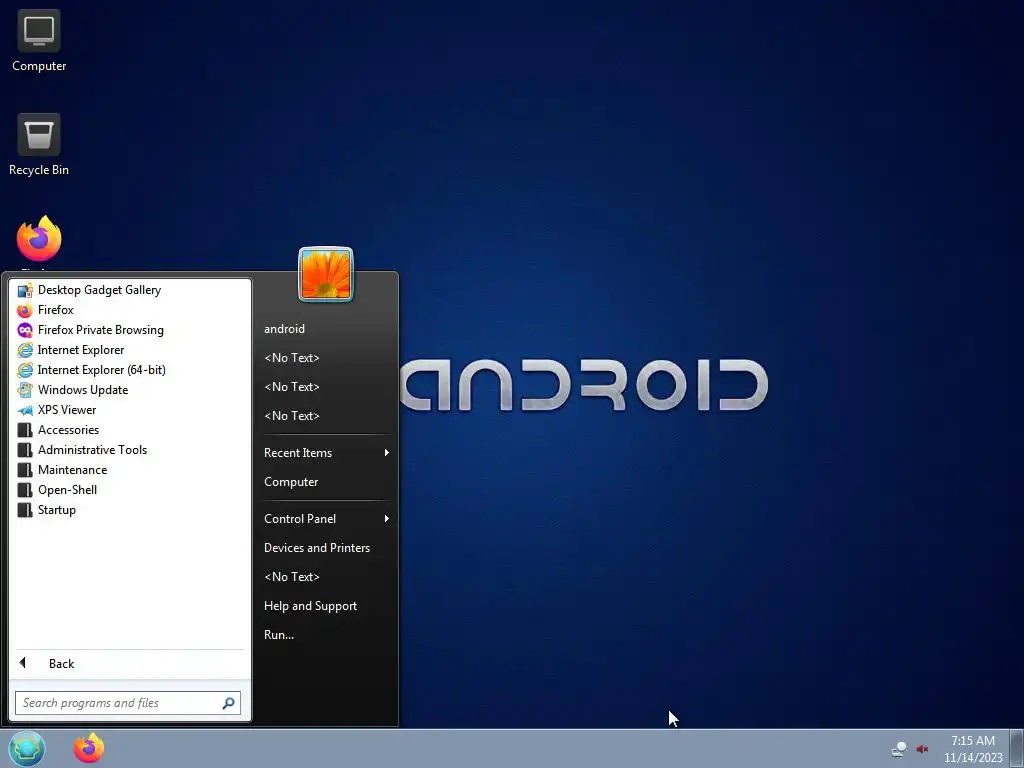Open the android user folder
The width and height of the screenshot is (1024, 768).
pos(284,329)
